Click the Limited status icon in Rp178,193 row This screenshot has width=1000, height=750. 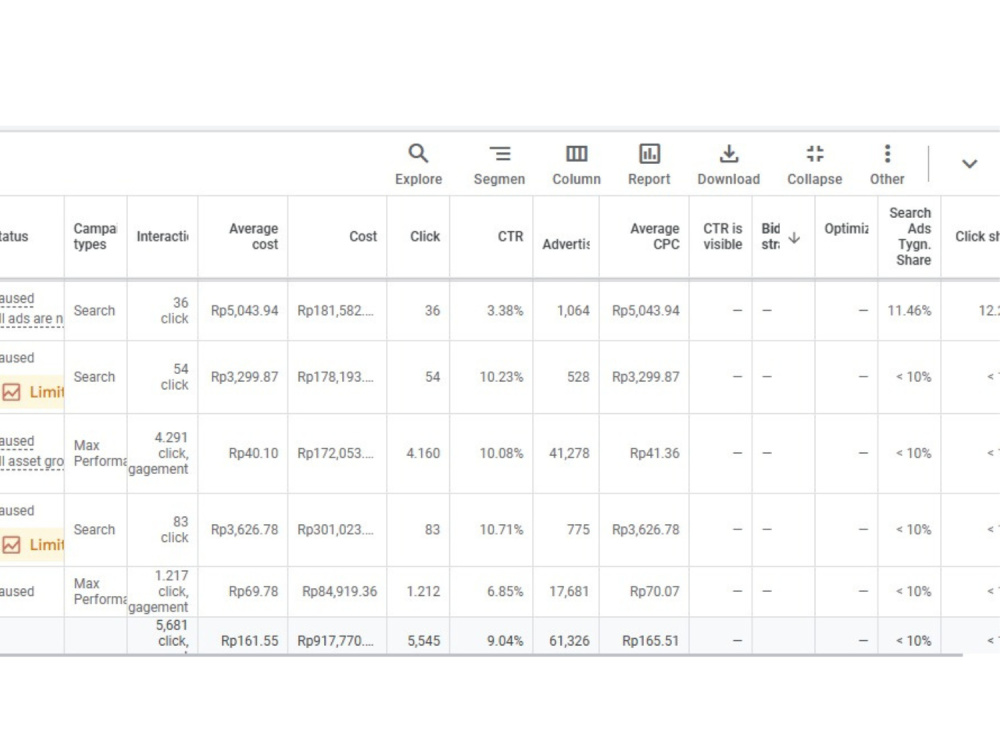pyautogui.click(x=11, y=392)
